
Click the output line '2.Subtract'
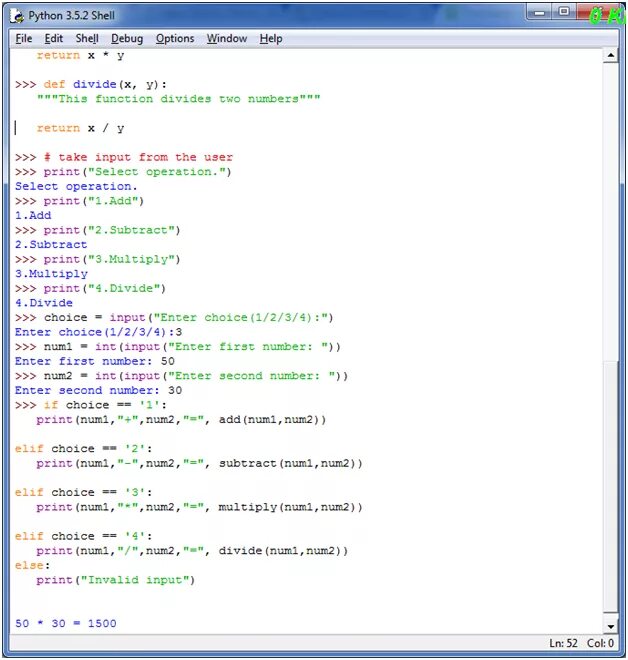click(51, 245)
